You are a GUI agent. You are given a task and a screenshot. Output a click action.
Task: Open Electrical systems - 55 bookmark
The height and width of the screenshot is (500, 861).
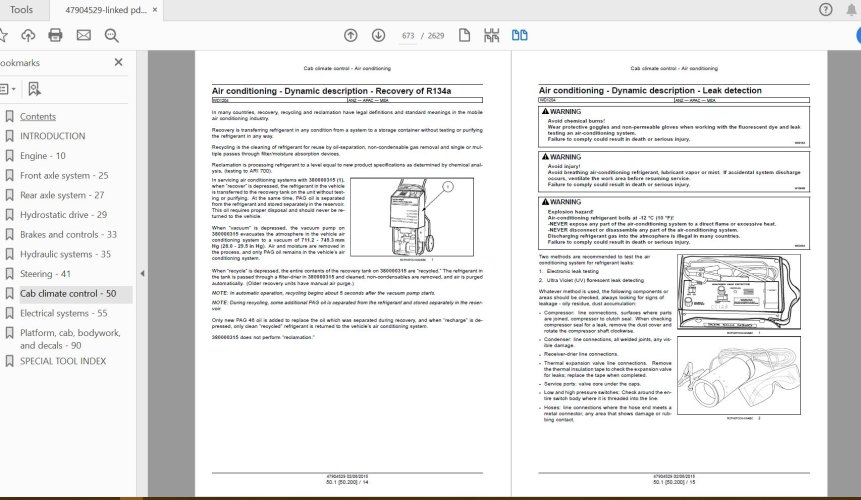(x=64, y=313)
